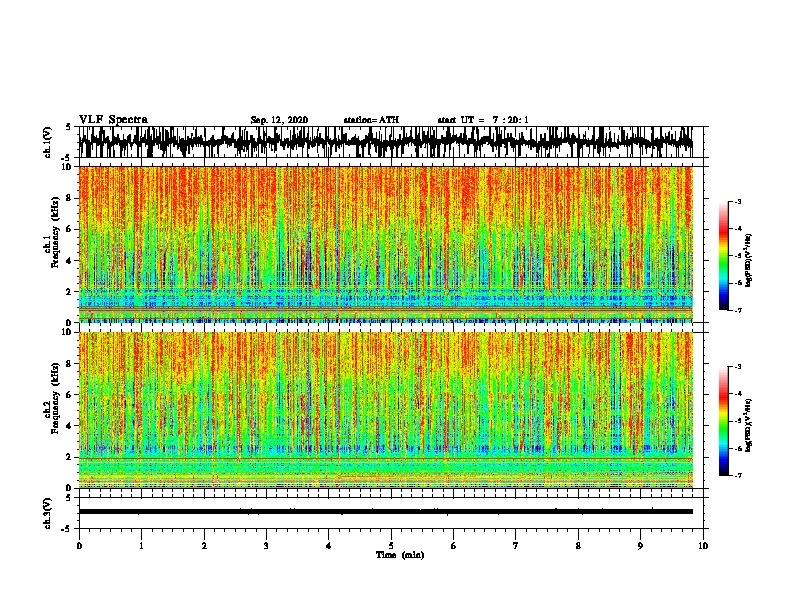This screenshot has height=612, width=792.
Task: Click the ch.1 spectrogram color scale bar
Action: [724, 256]
